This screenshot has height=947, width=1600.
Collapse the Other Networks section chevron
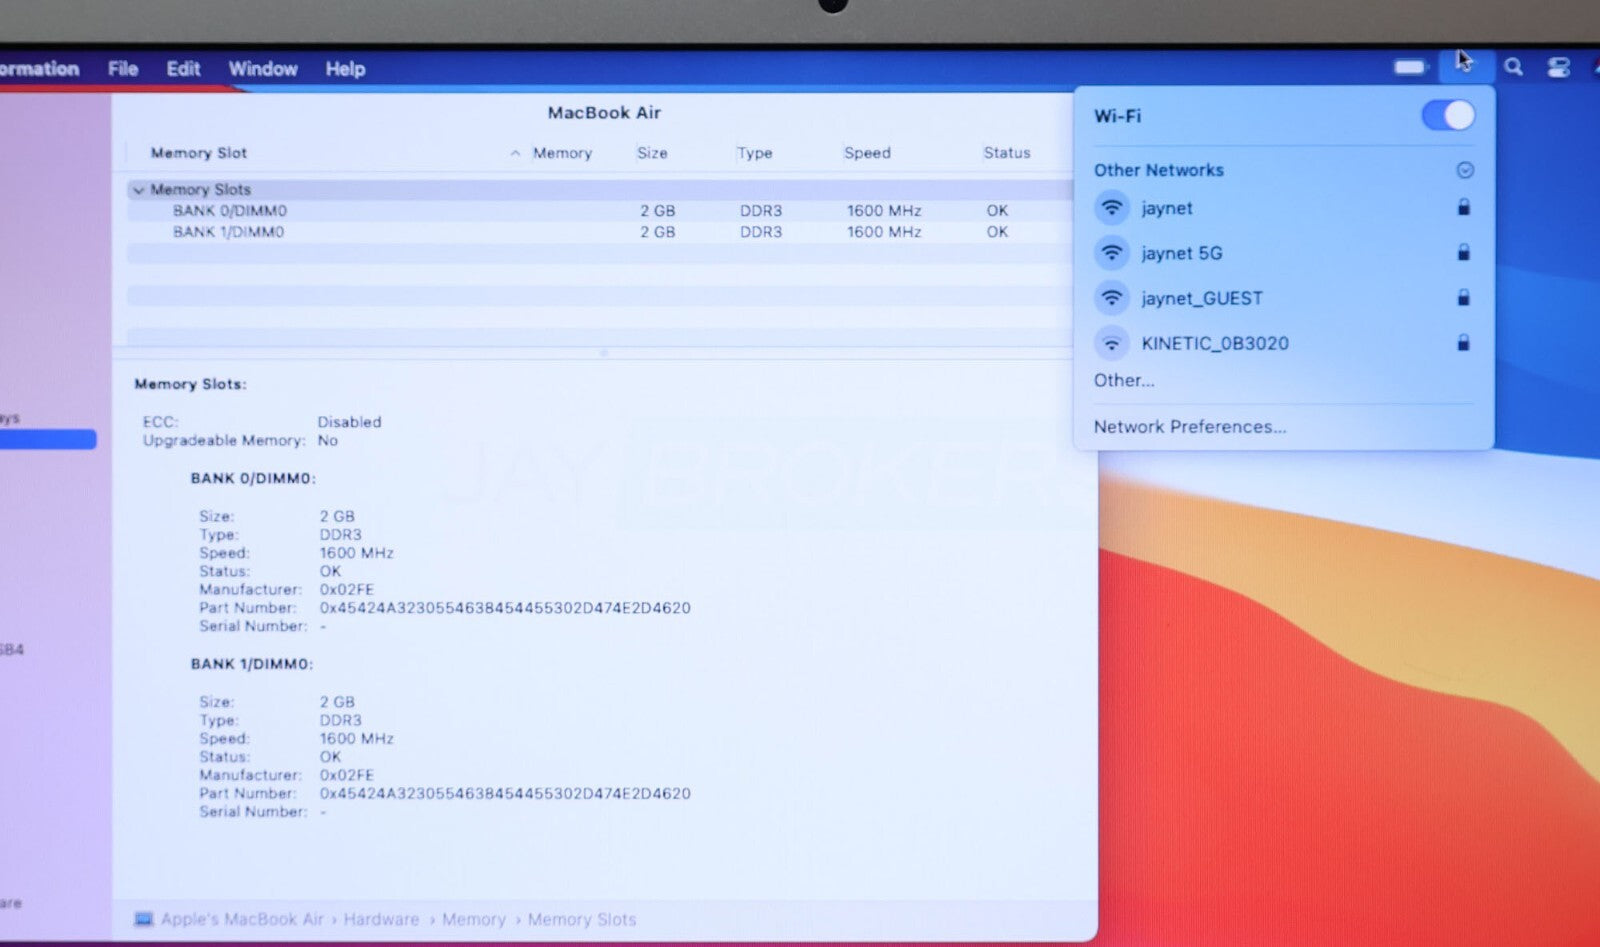tap(1465, 170)
